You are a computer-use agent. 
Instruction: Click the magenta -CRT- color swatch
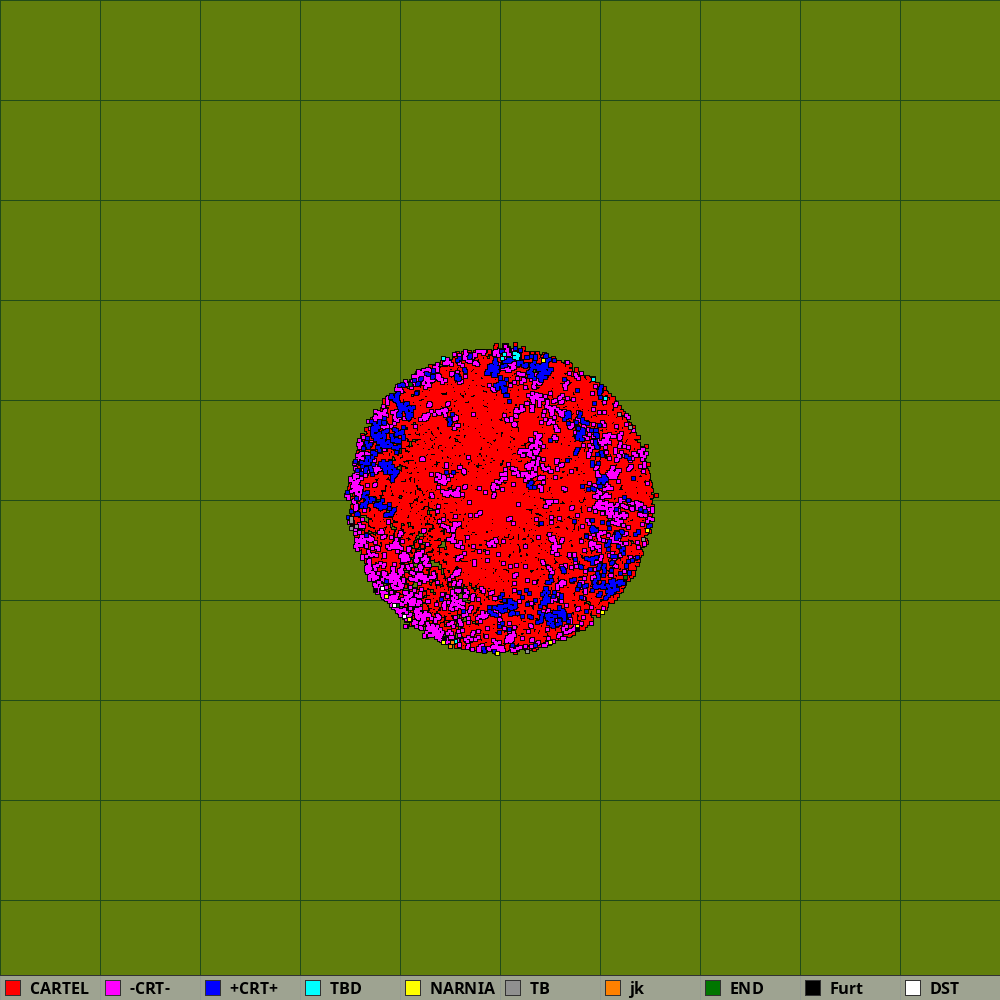pos(113,988)
